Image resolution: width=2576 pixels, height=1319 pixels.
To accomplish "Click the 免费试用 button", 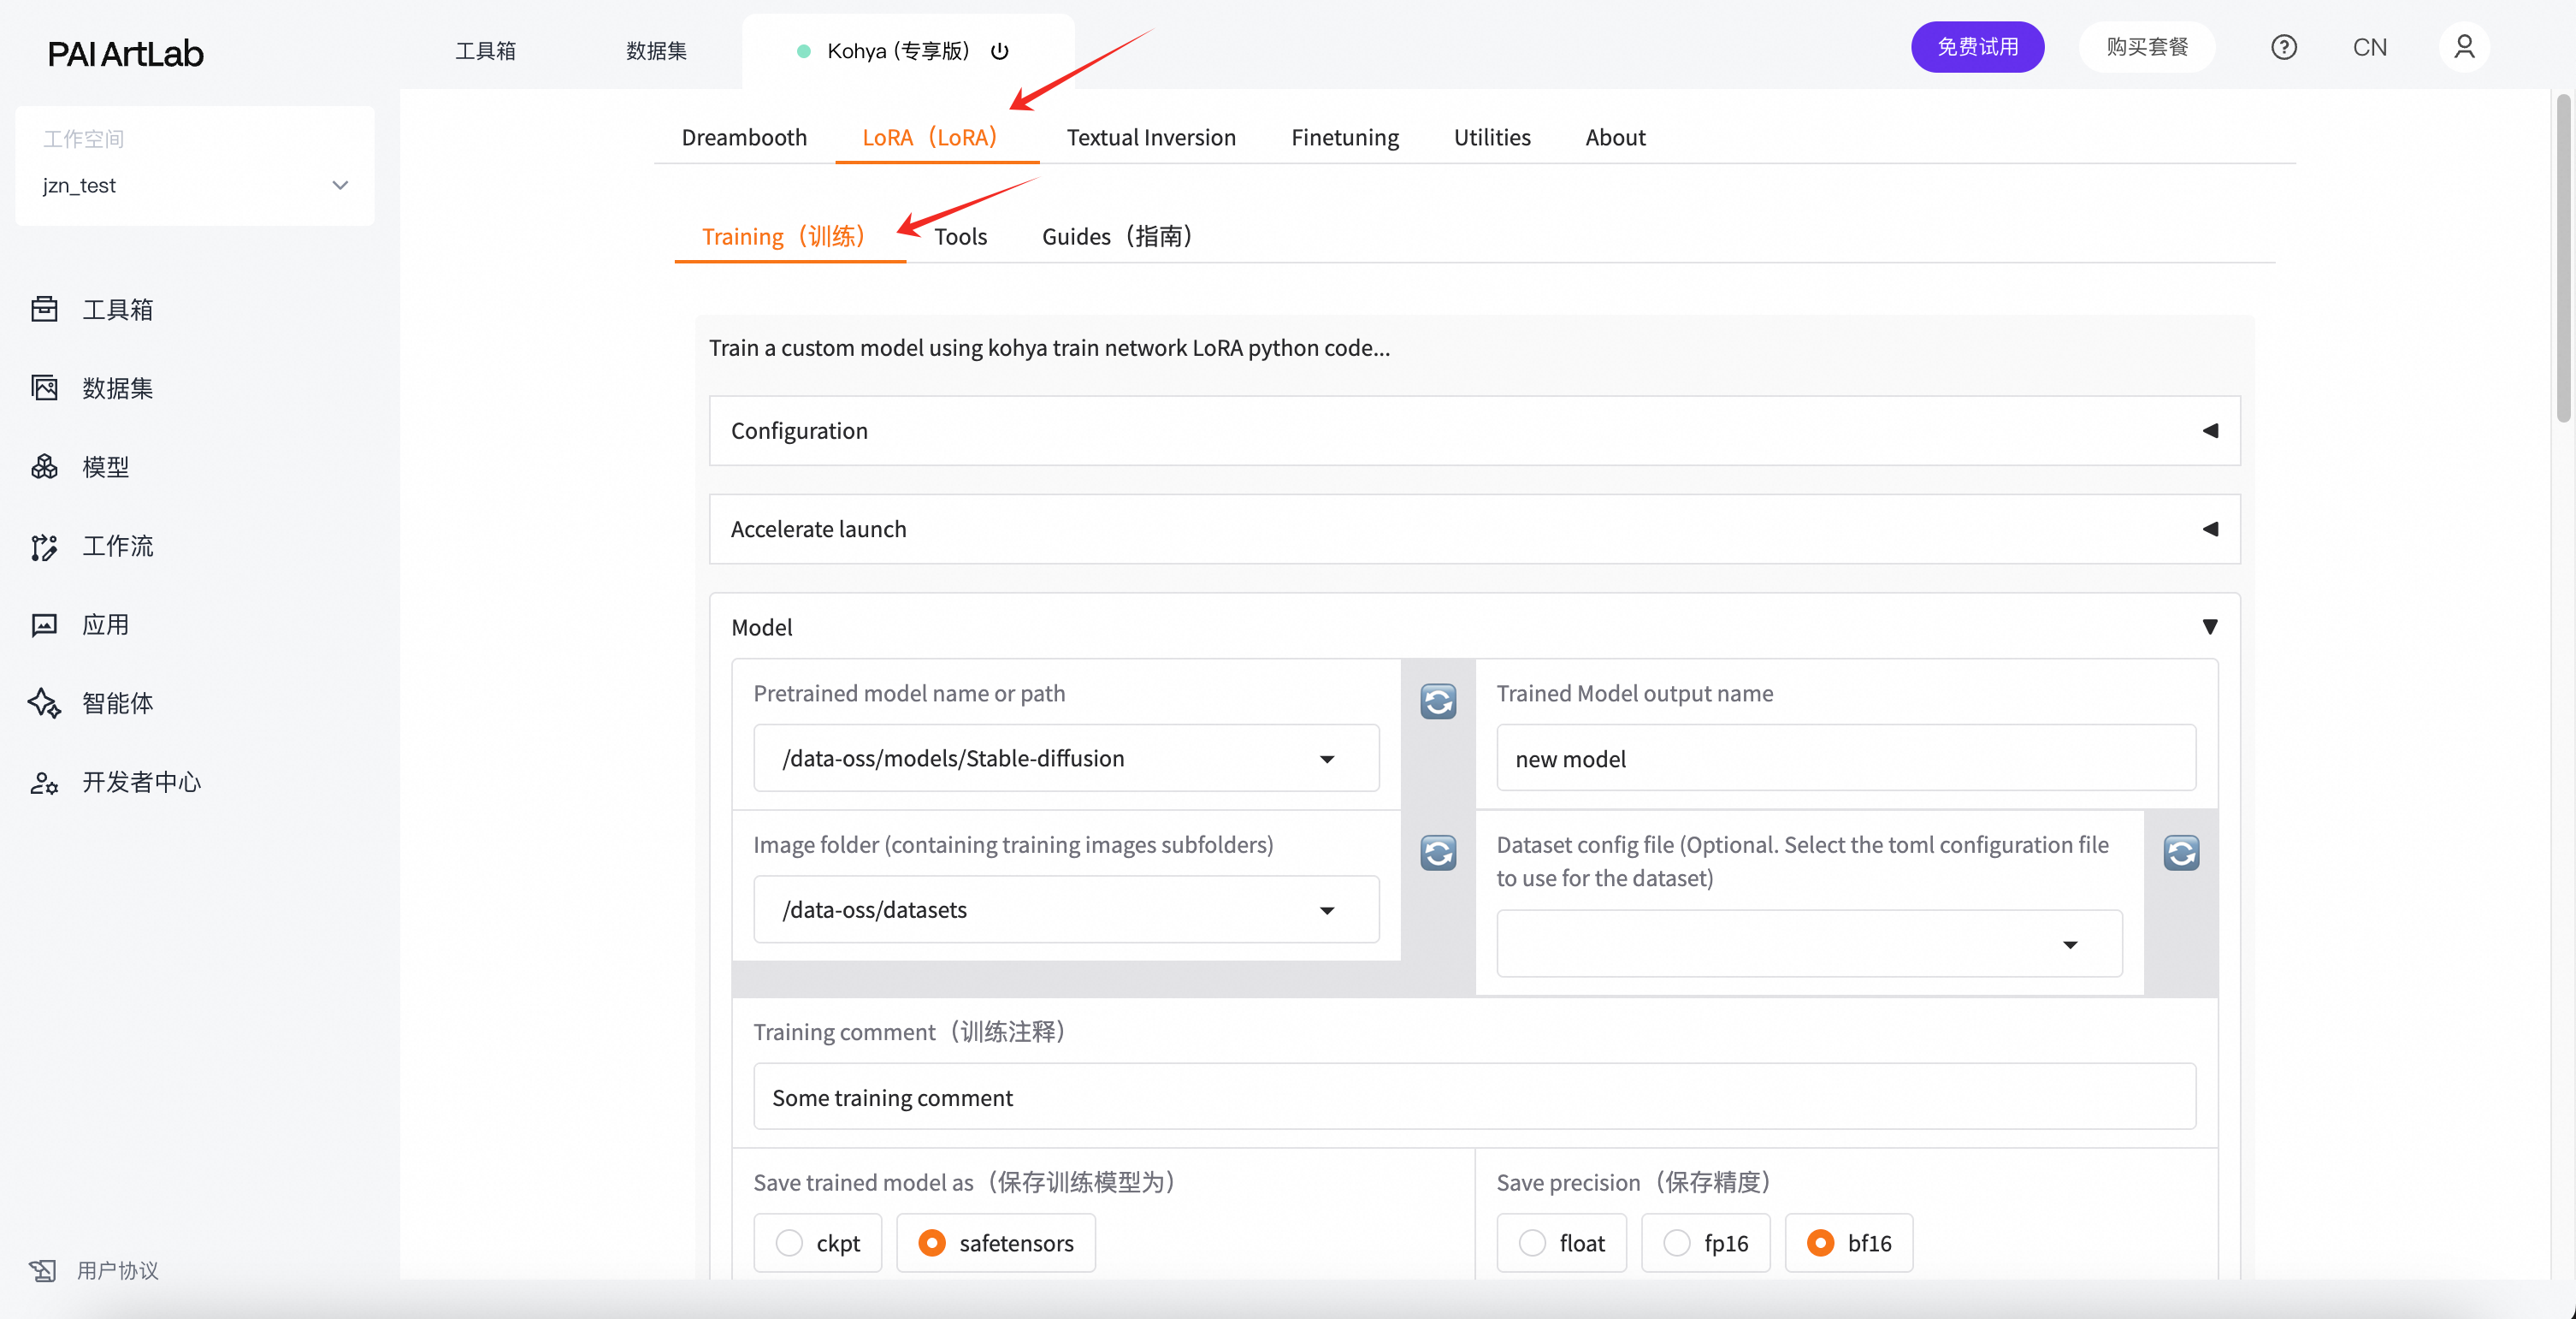I will click(1977, 47).
